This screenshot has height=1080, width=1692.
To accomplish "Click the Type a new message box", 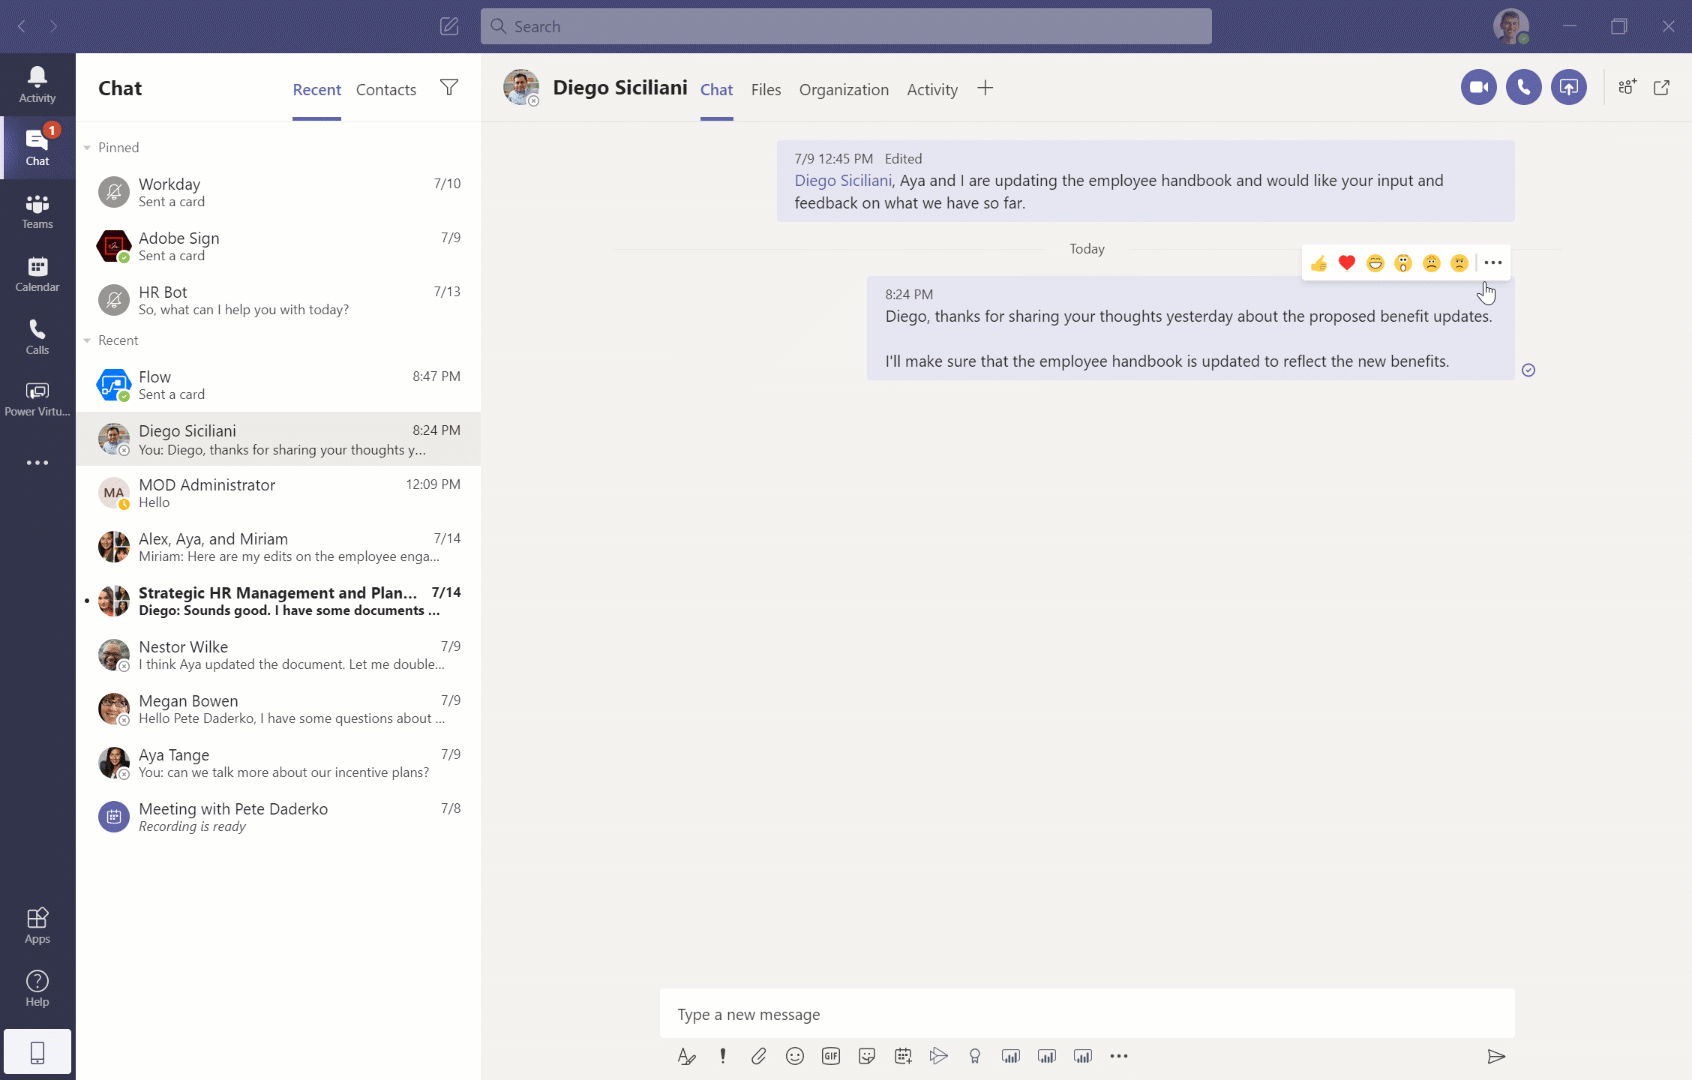I will (1086, 1014).
